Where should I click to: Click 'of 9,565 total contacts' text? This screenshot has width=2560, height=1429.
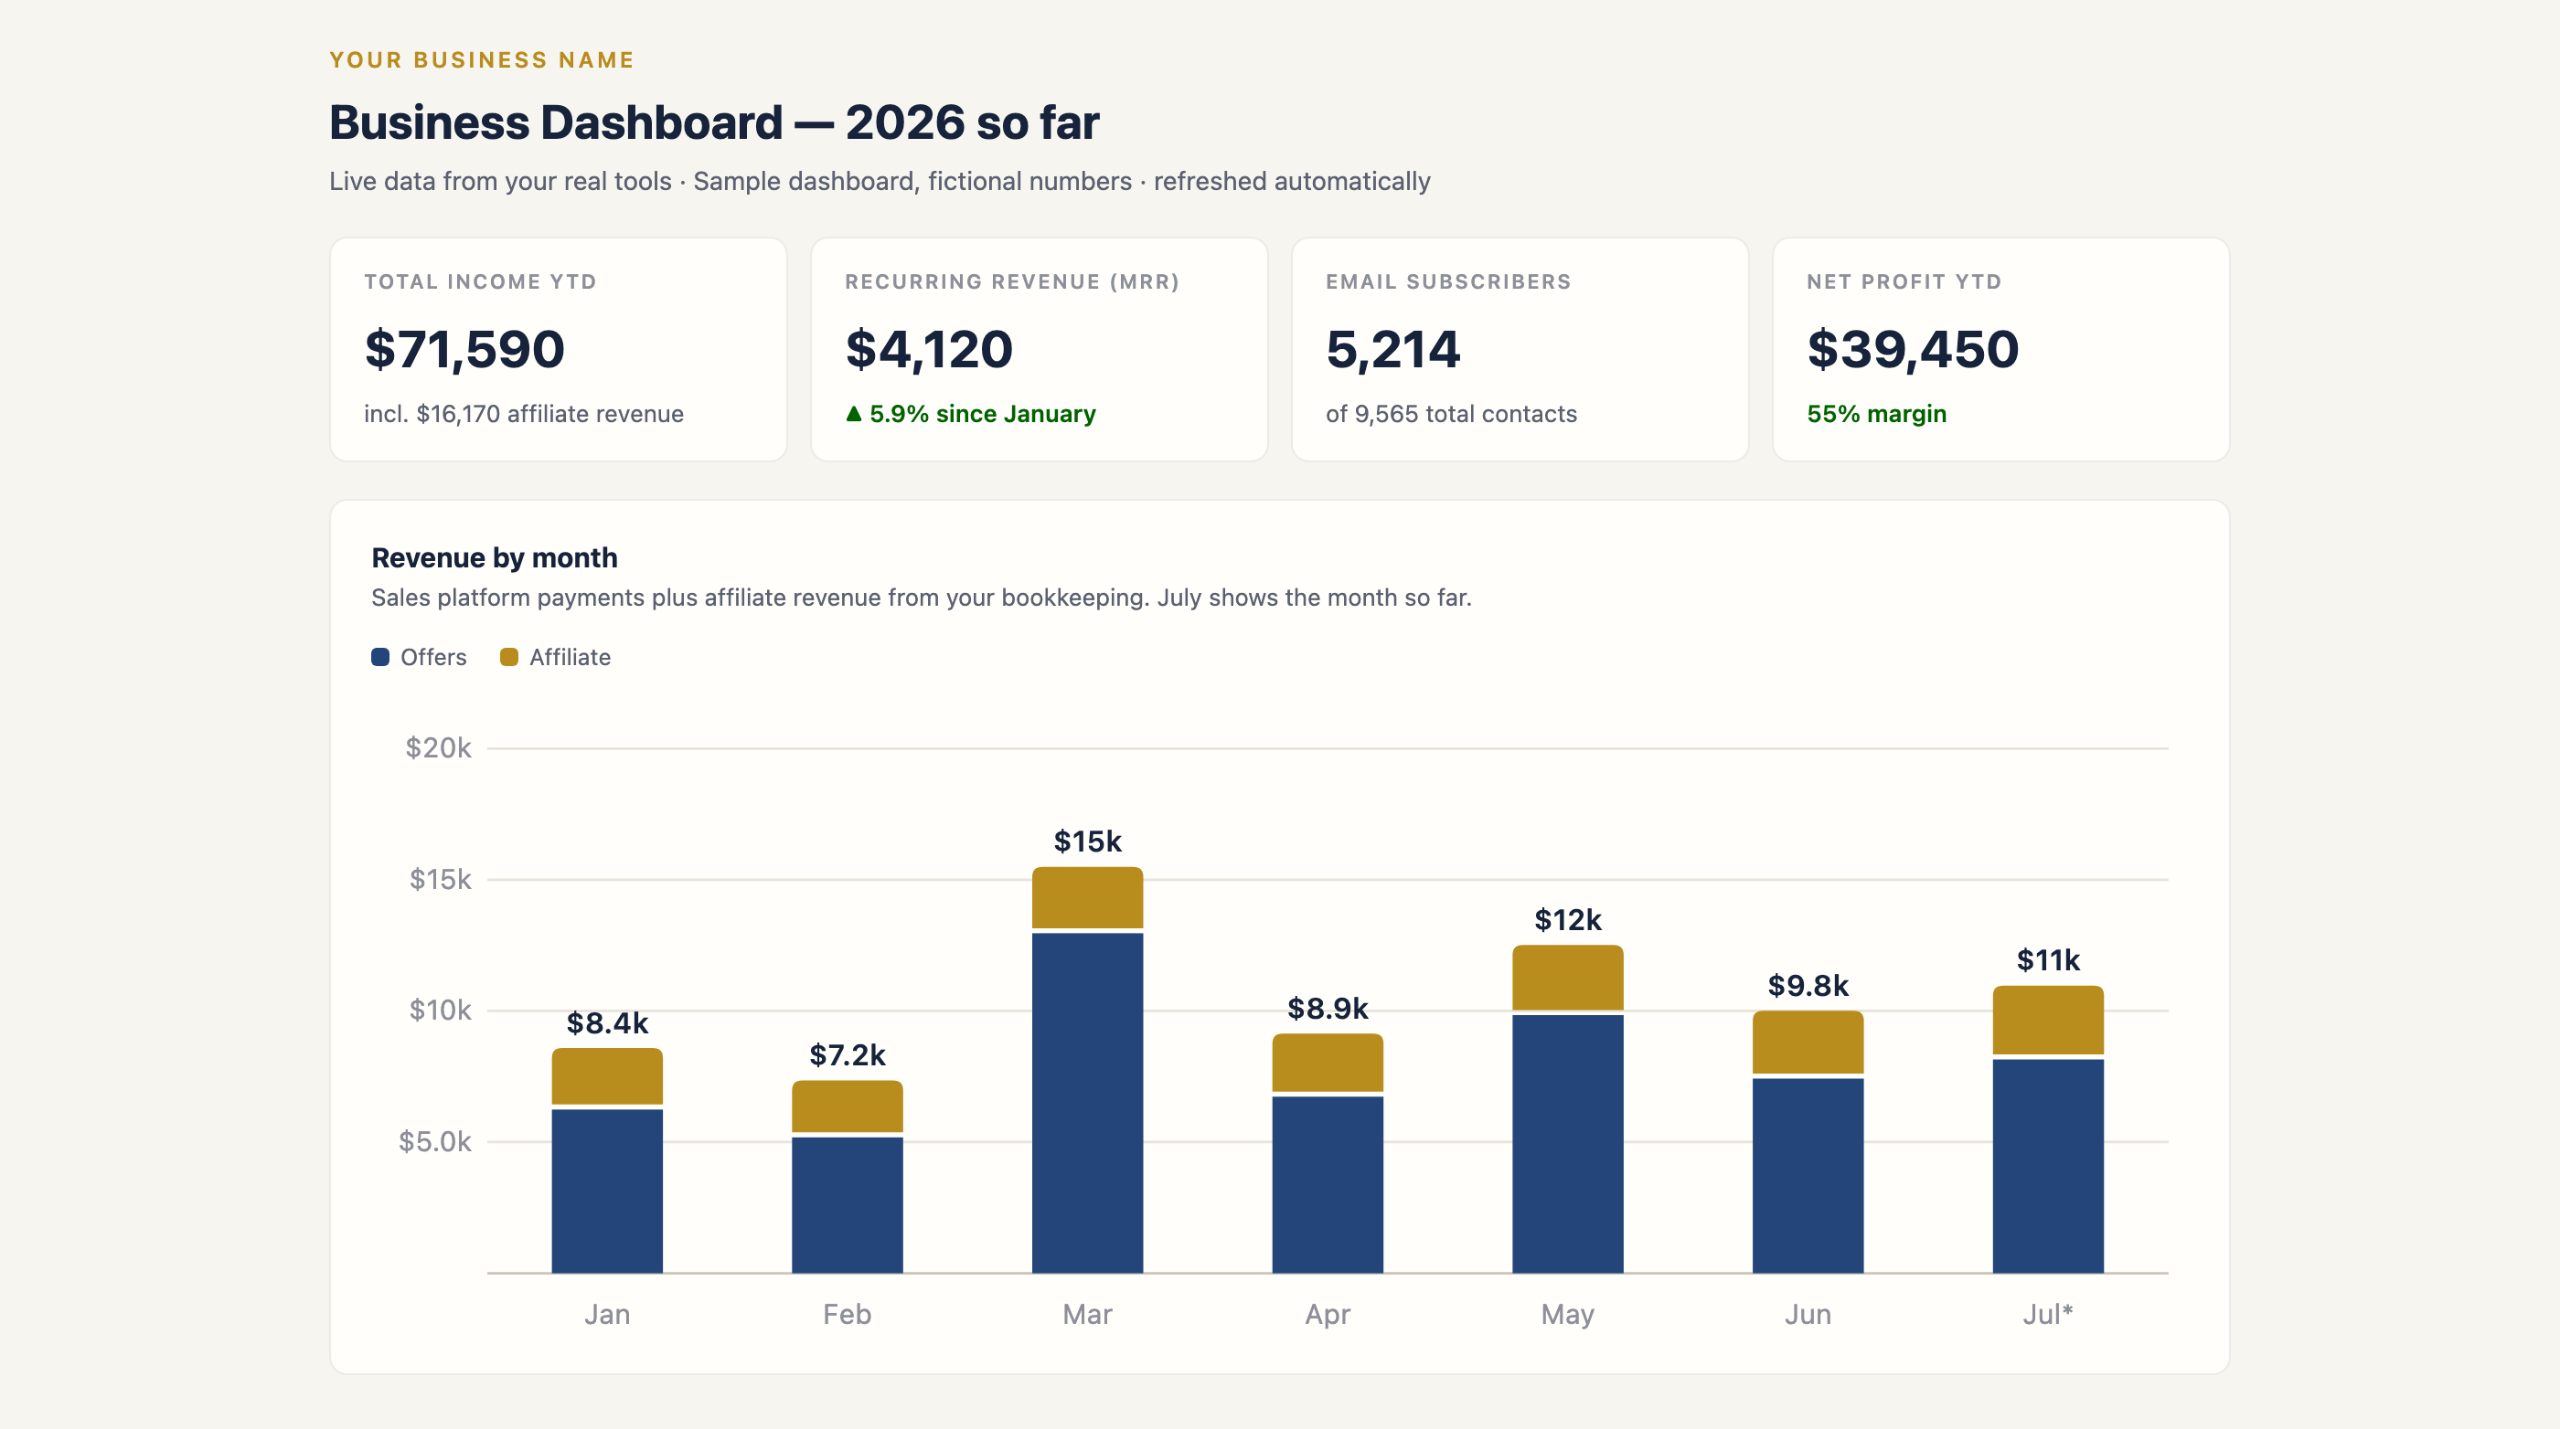tap(1451, 414)
